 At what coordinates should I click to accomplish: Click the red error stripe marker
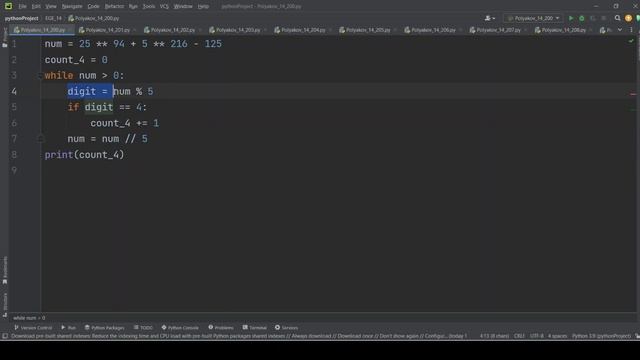pyautogui.click(x=633, y=94)
